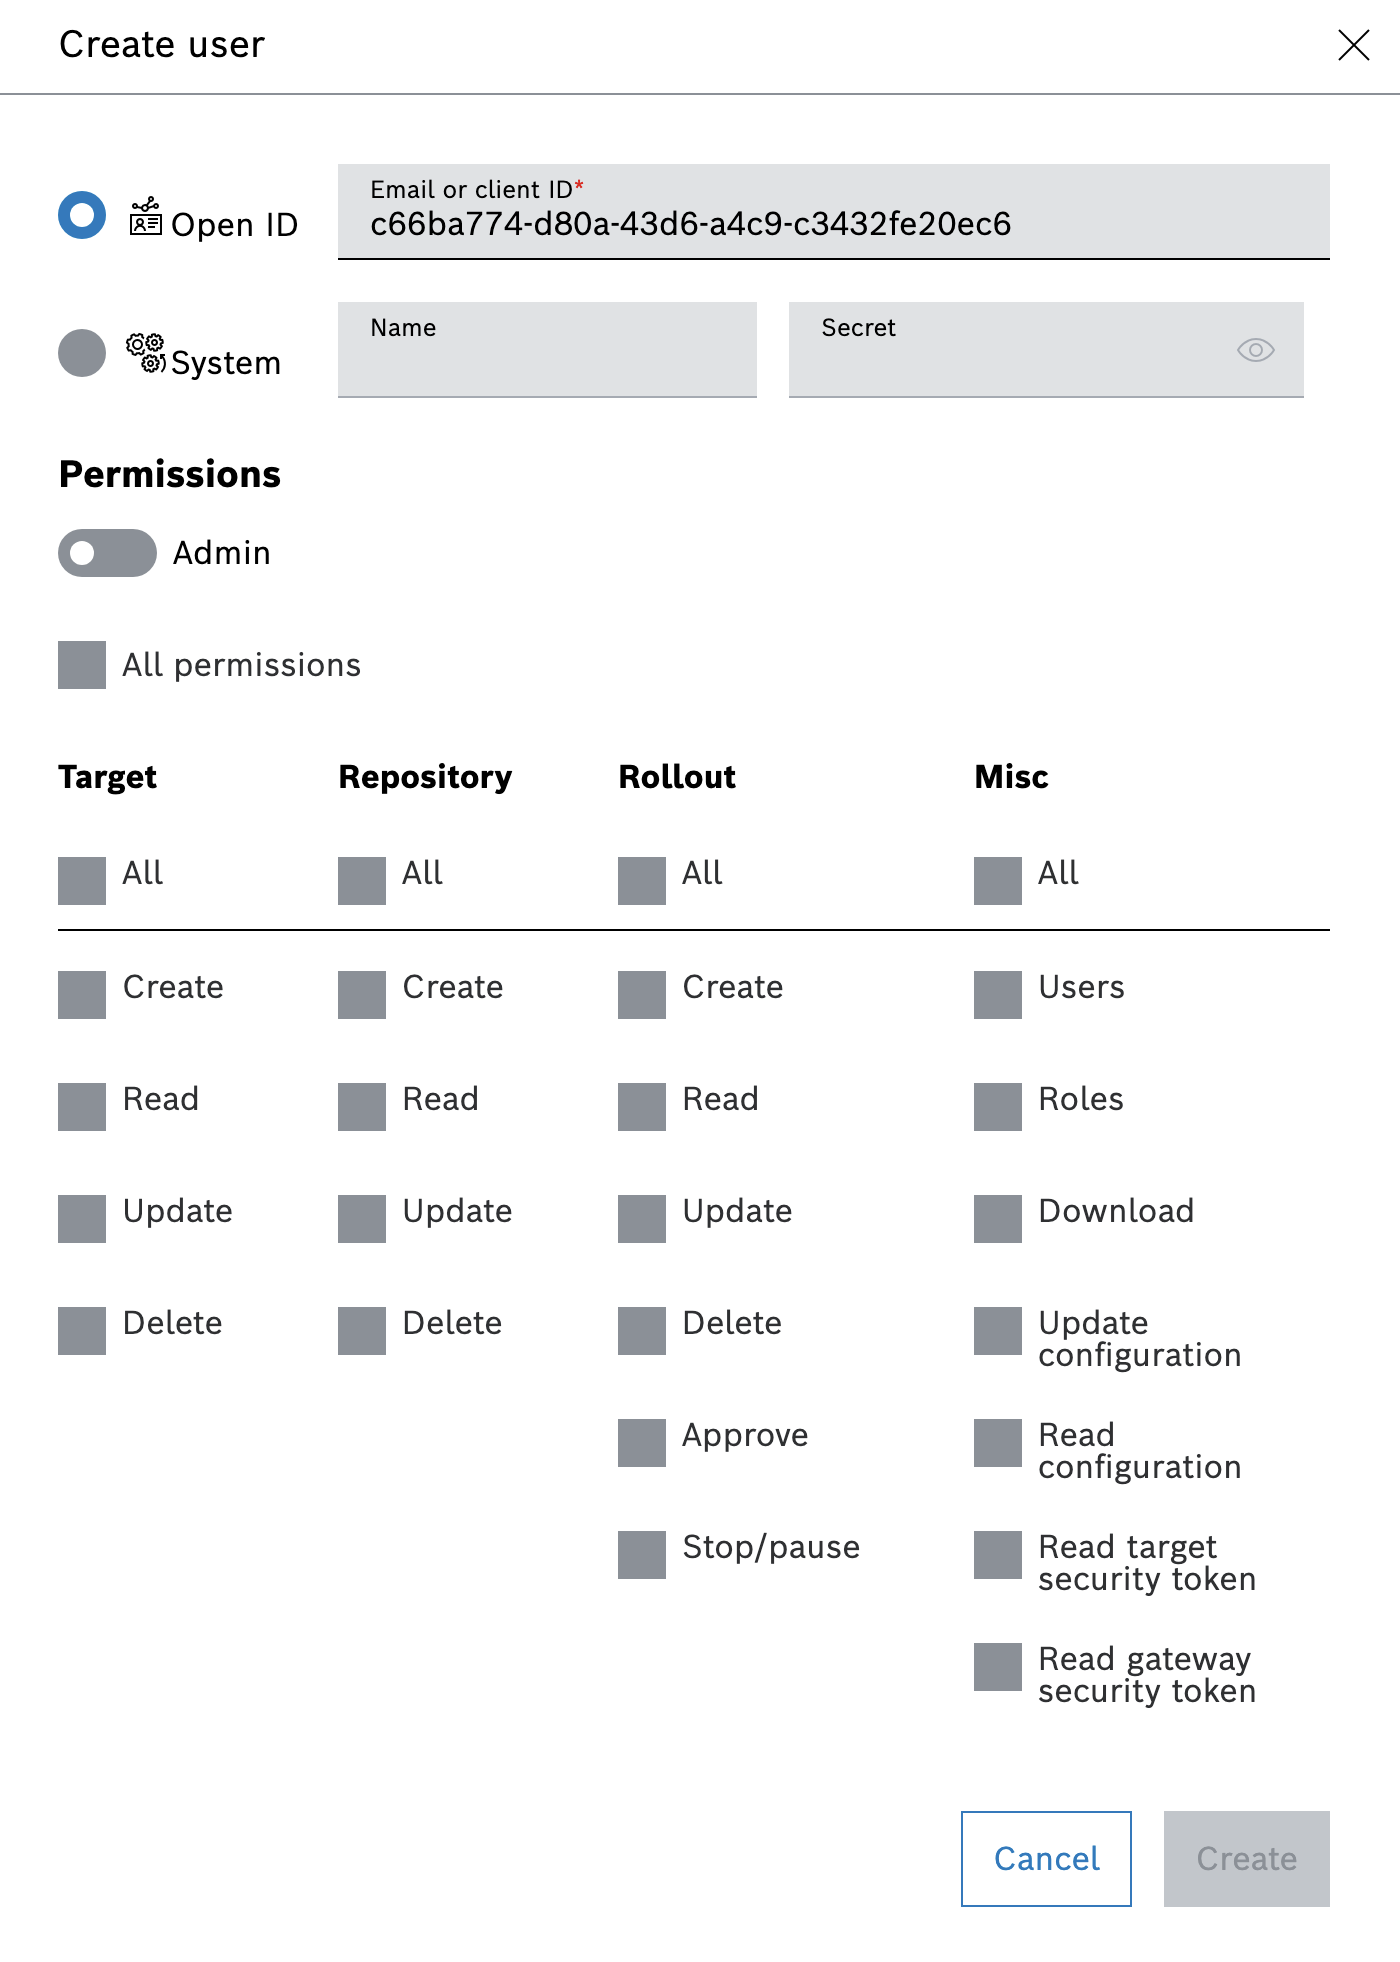Select the Open ID radio button

tap(82, 215)
